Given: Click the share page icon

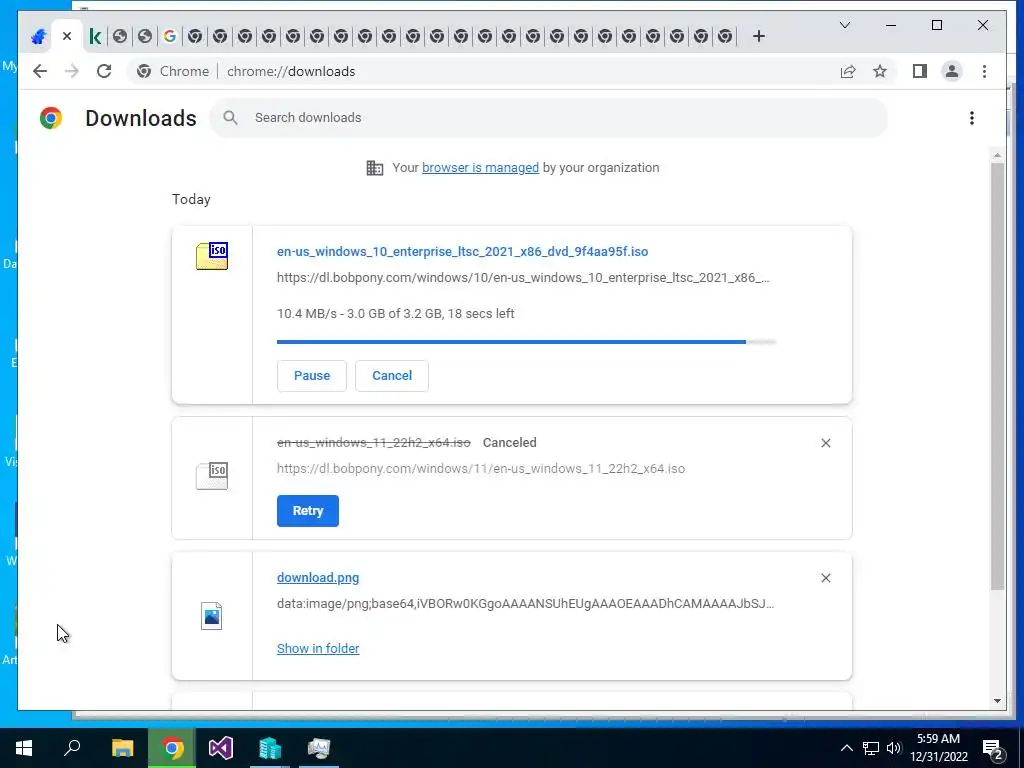Looking at the screenshot, I should (x=848, y=71).
